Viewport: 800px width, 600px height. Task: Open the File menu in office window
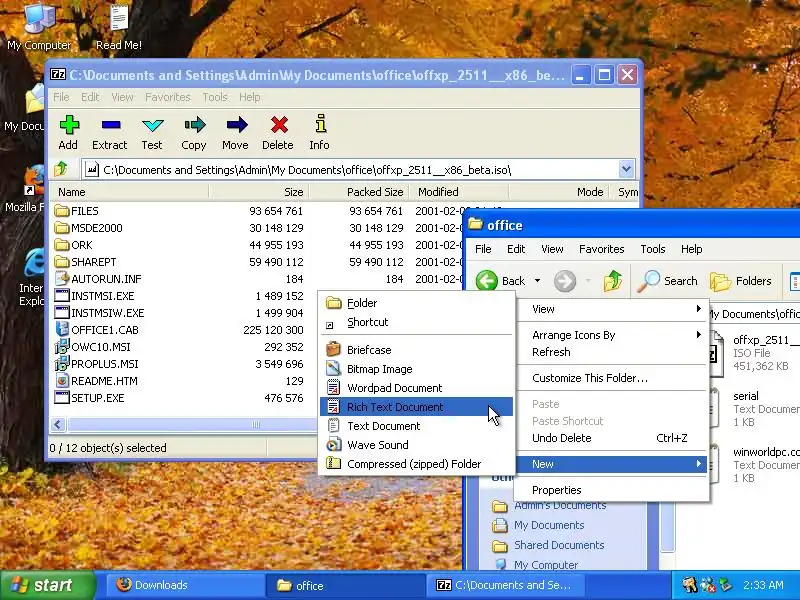[483, 249]
